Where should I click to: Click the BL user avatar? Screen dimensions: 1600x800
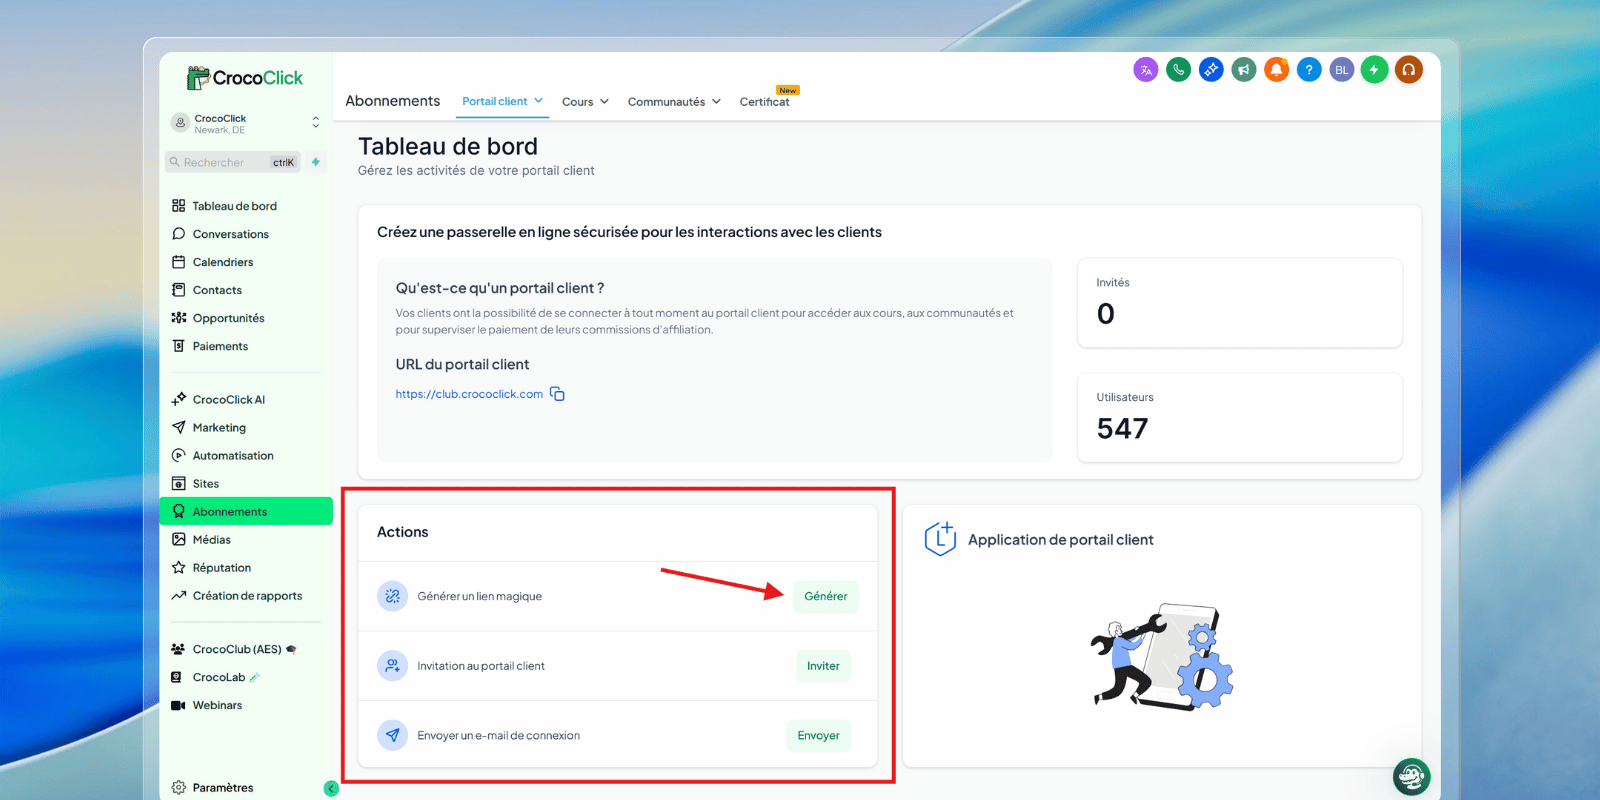click(x=1342, y=70)
